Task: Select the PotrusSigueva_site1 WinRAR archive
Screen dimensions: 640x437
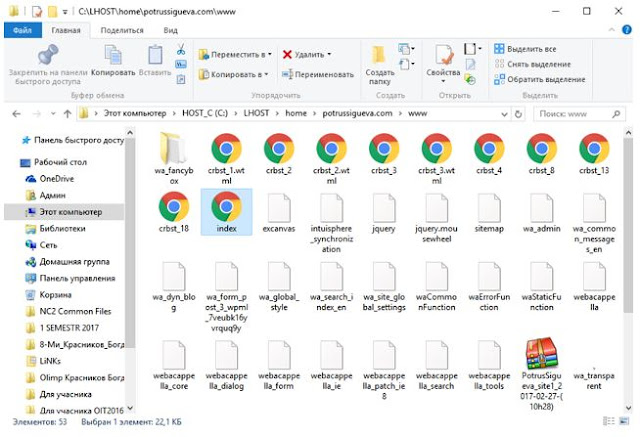Action: tap(542, 373)
